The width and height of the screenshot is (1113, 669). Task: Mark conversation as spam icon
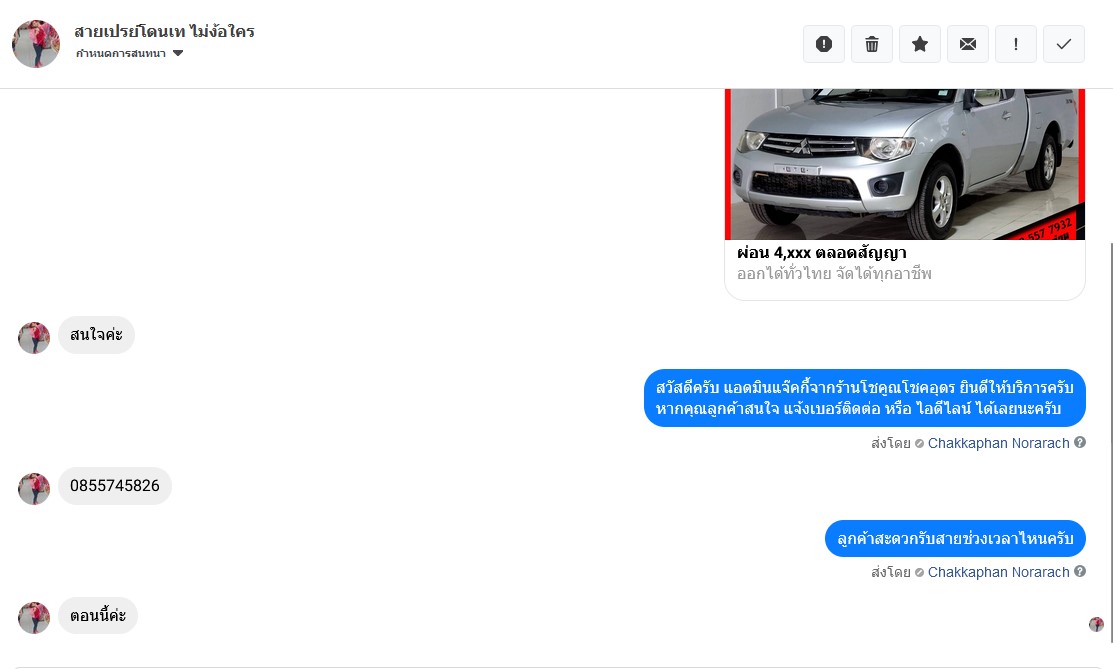823,44
